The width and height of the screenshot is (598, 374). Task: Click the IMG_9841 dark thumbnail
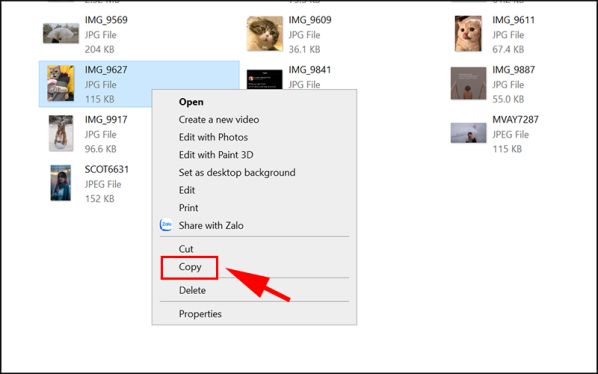[265, 79]
